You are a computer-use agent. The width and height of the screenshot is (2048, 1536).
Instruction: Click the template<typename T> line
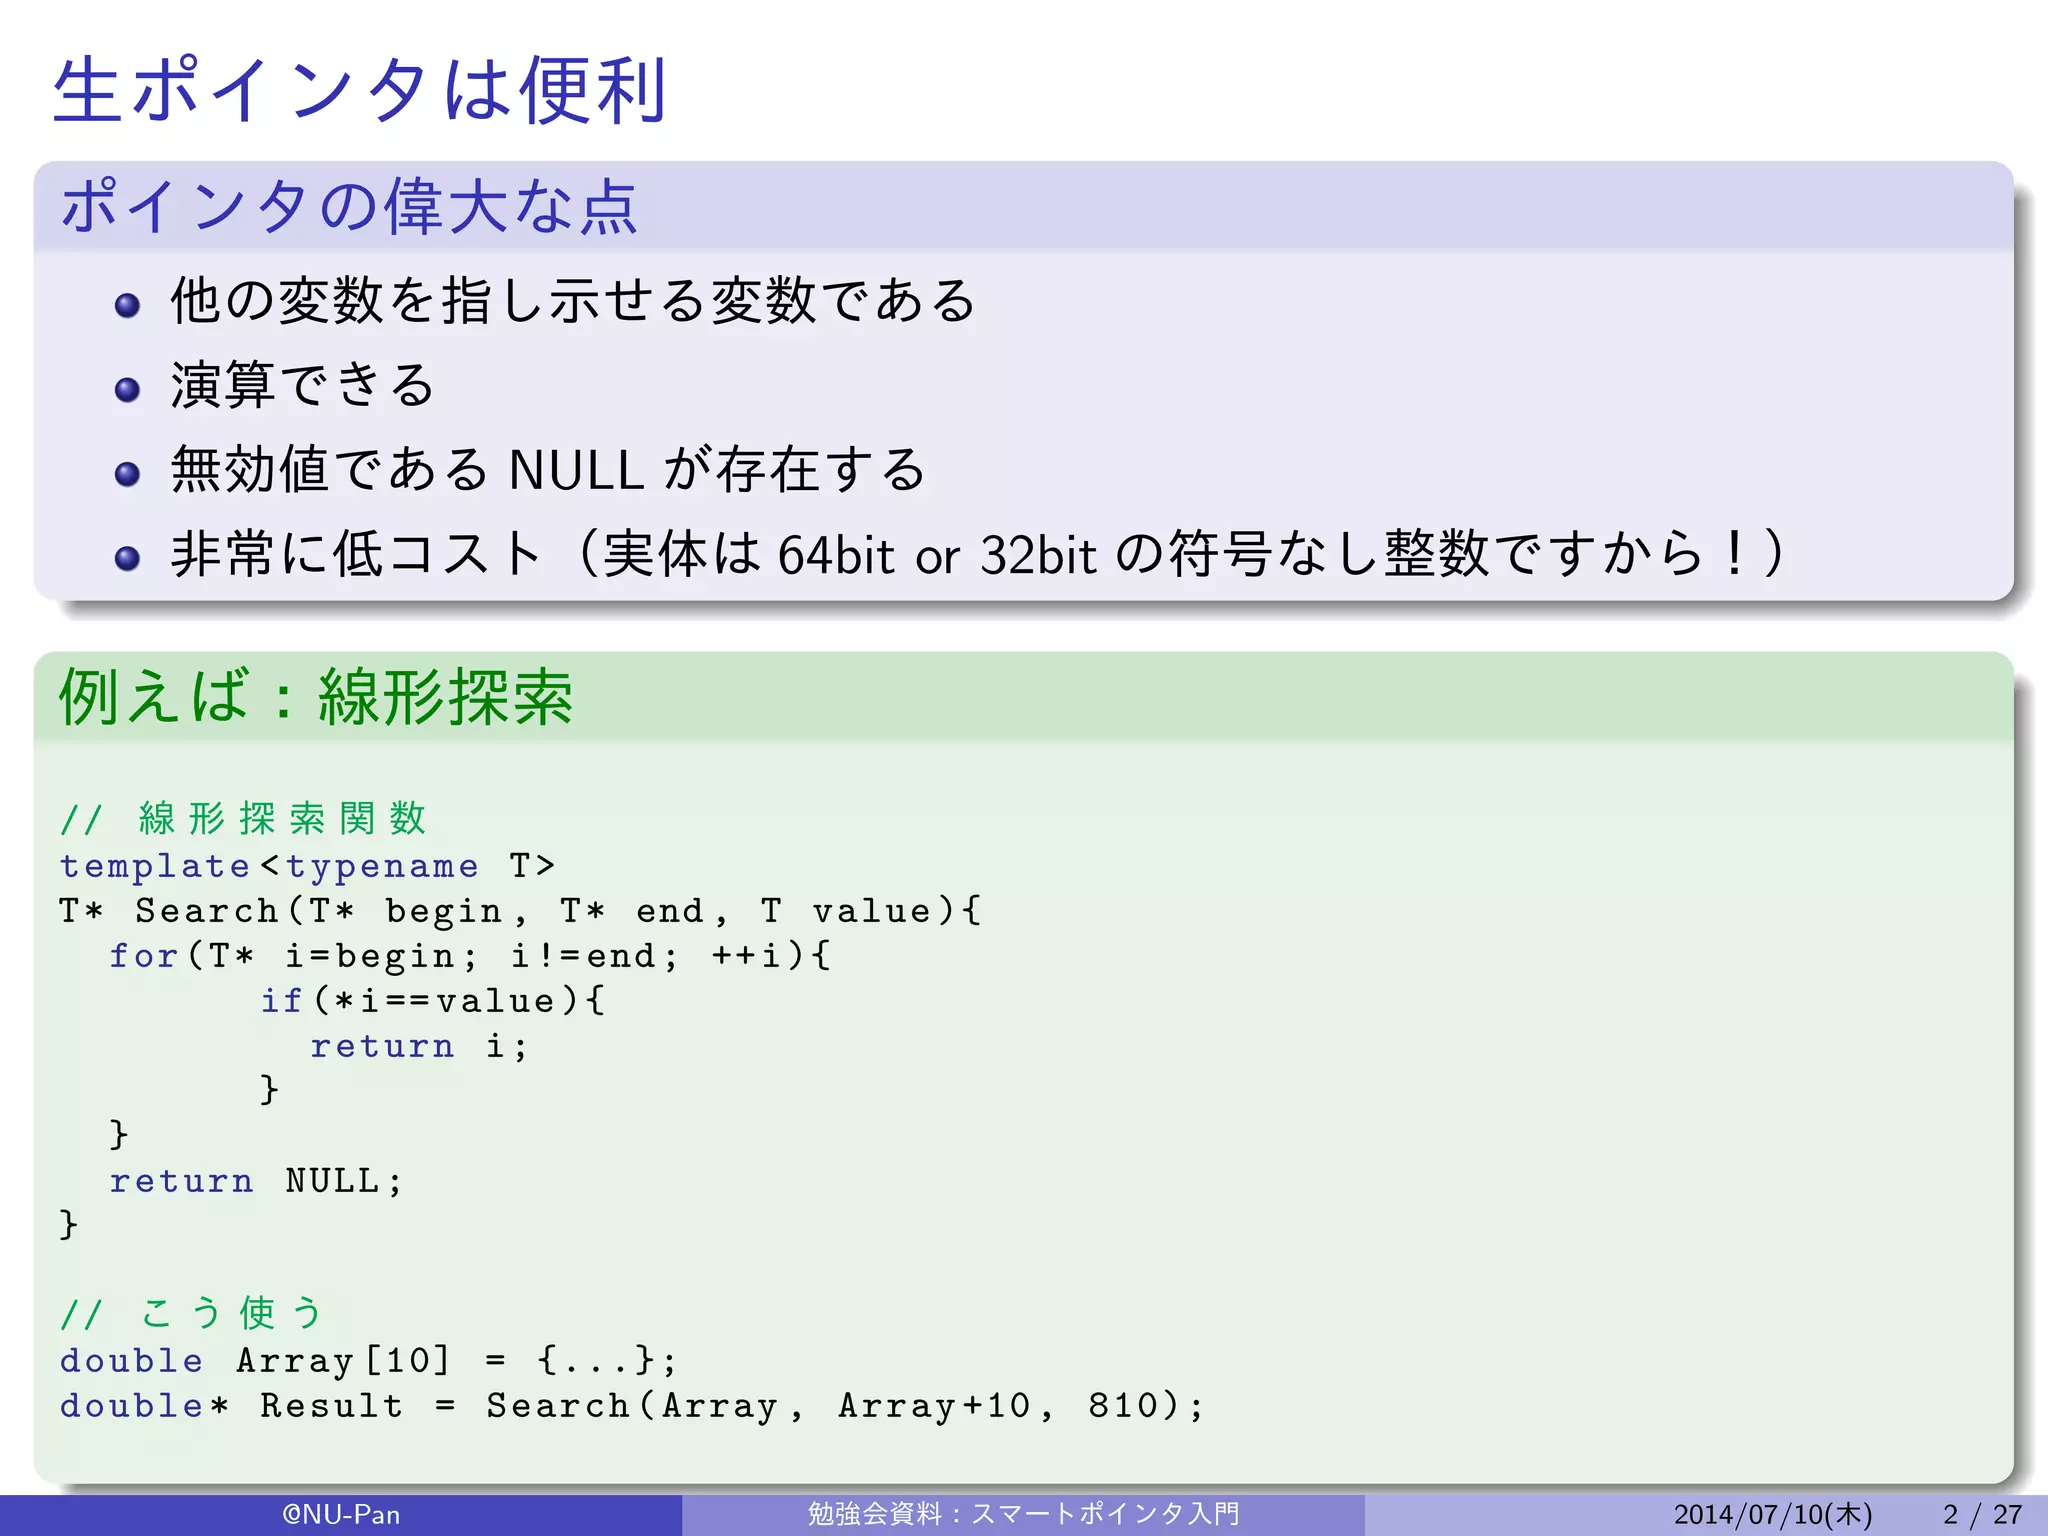coord(306,866)
